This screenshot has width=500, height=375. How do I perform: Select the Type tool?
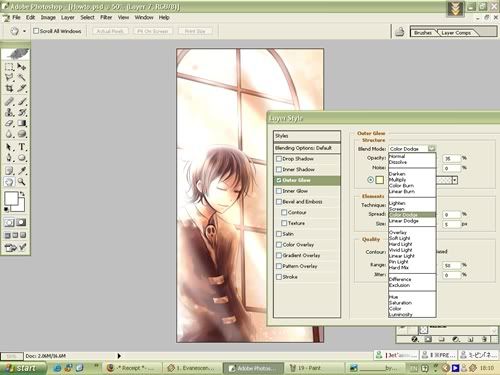tap(22, 147)
